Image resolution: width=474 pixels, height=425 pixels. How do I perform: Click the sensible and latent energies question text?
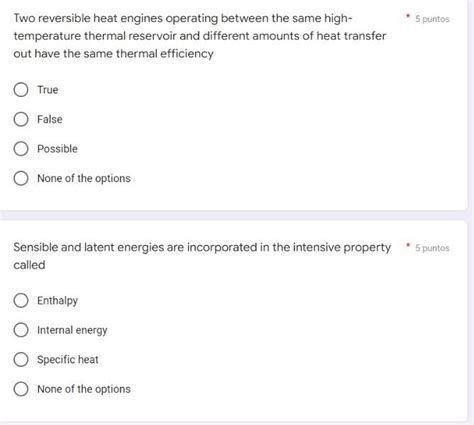202,256
